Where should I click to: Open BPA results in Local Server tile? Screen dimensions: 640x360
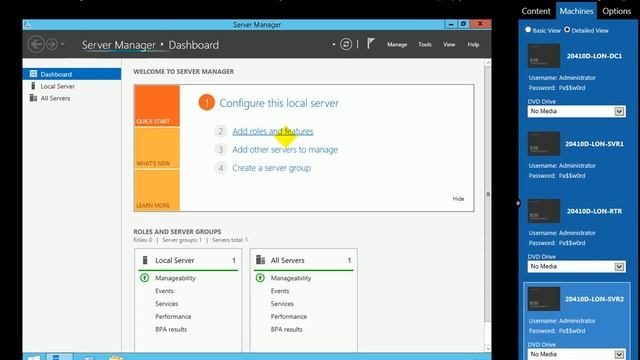171,329
